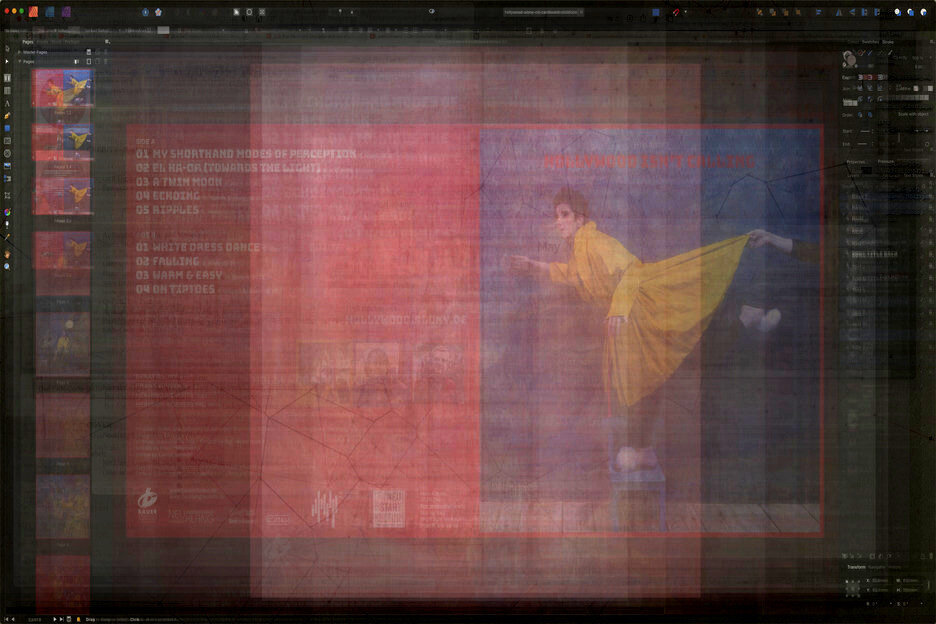Switch to the Photo persona icon
This screenshot has width=936, height=624.
(x=66, y=11)
